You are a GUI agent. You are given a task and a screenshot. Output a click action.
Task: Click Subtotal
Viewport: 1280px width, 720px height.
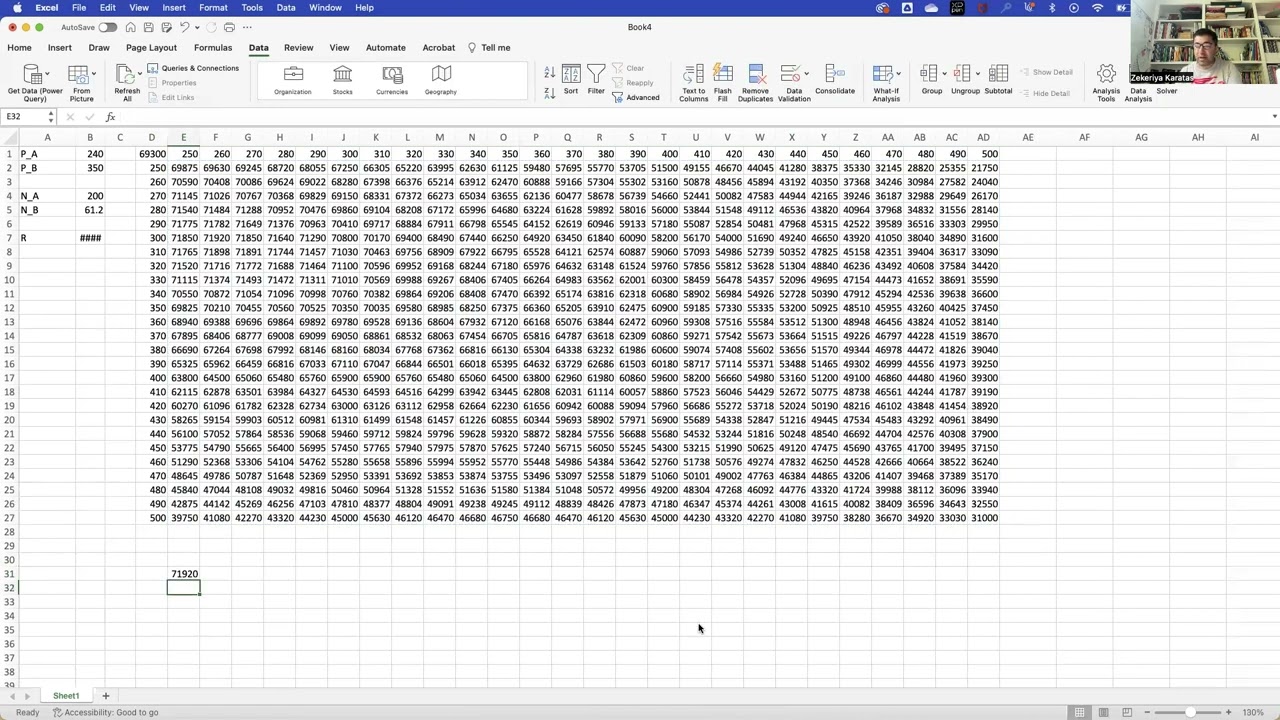click(x=998, y=81)
